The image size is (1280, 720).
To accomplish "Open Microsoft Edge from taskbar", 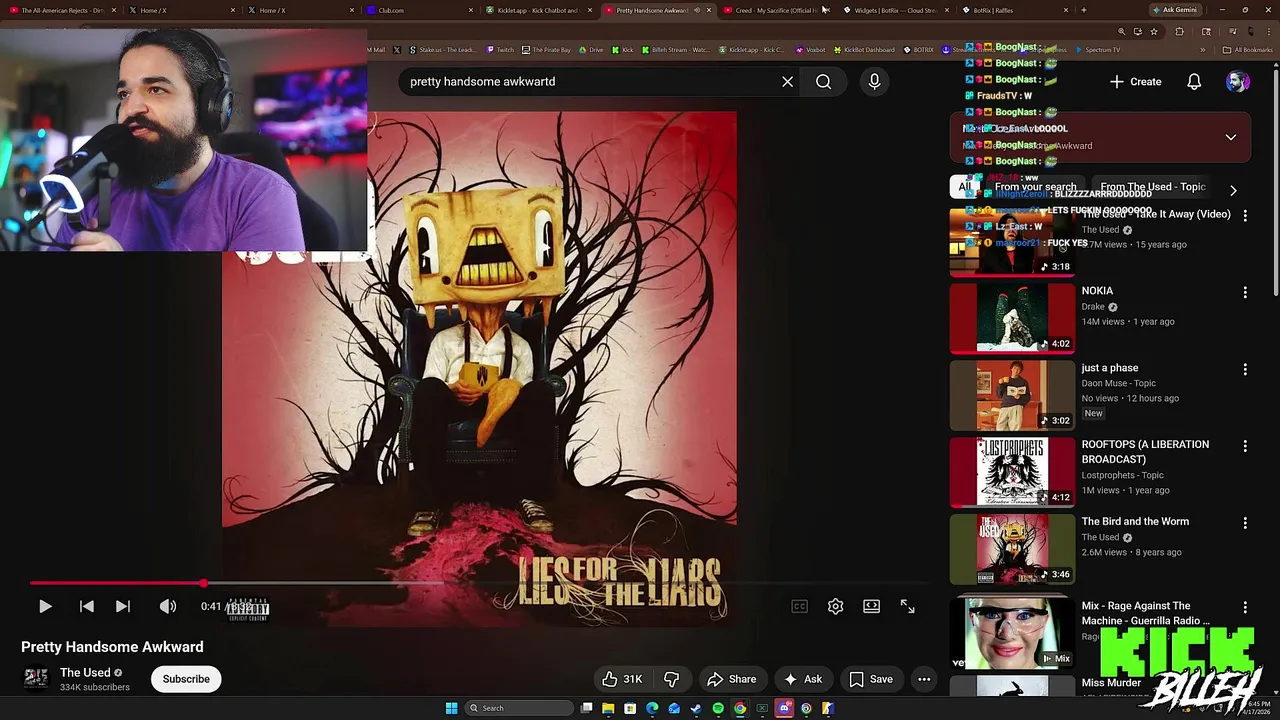I will pyautogui.click(x=652, y=708).
